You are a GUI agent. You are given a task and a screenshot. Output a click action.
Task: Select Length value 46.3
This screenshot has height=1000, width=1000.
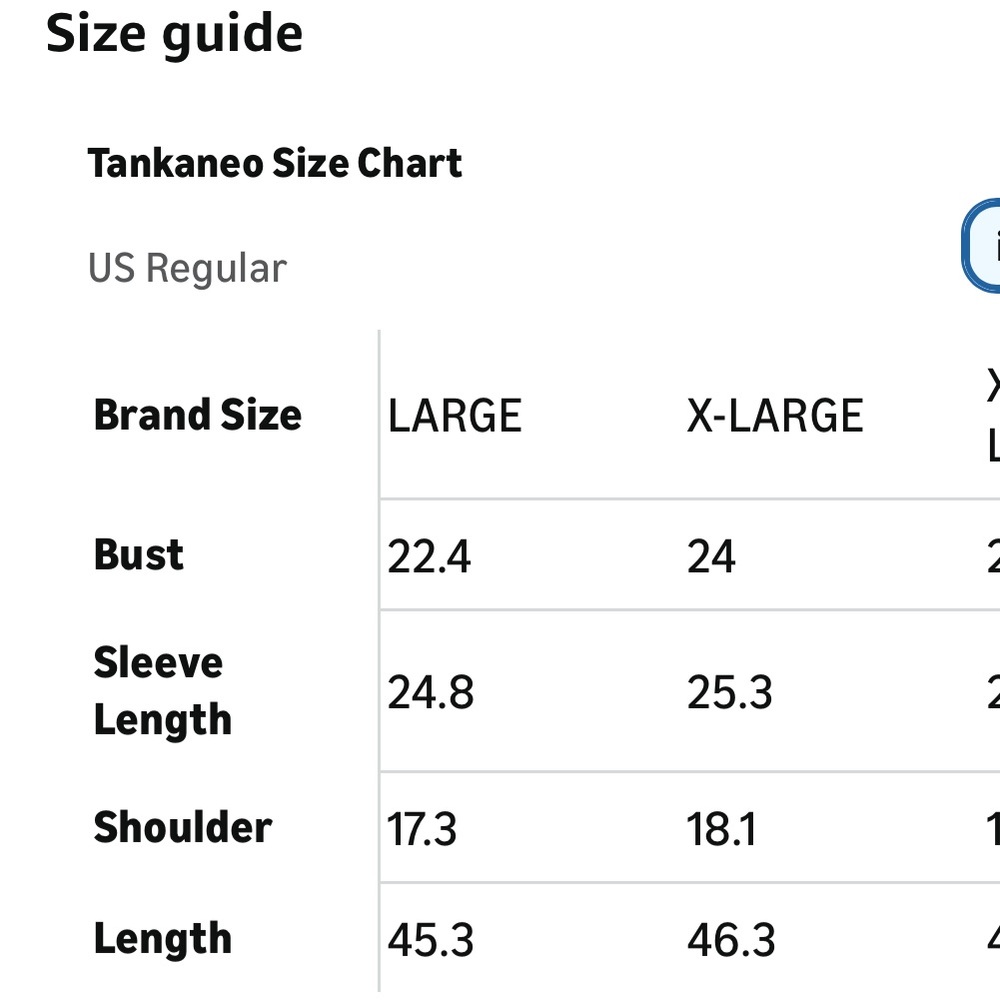[730, 941]
